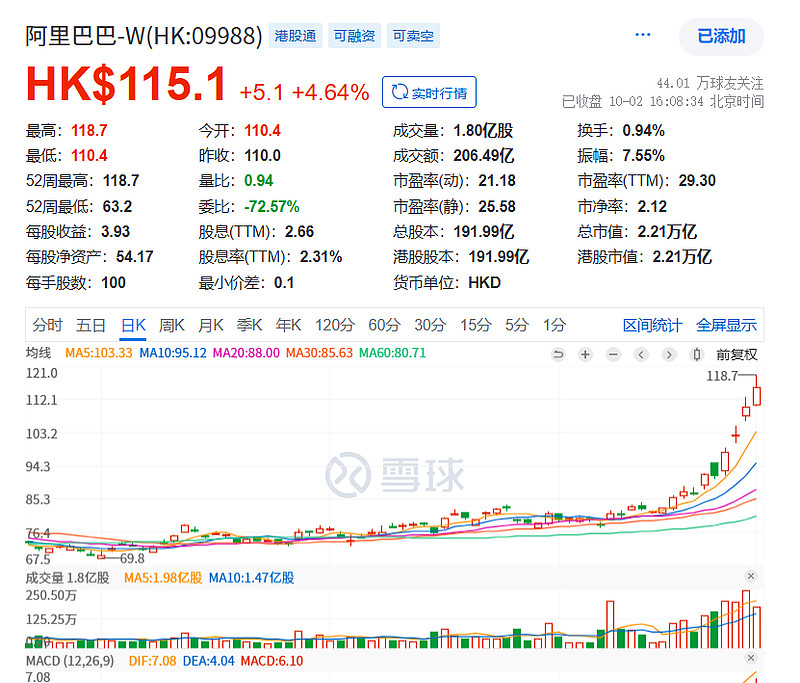The height and width of the screenshot is (683, 800).
Task: Click the stock title 阿里巴巴-W(HK:09988)
Action: coord(144,36)
